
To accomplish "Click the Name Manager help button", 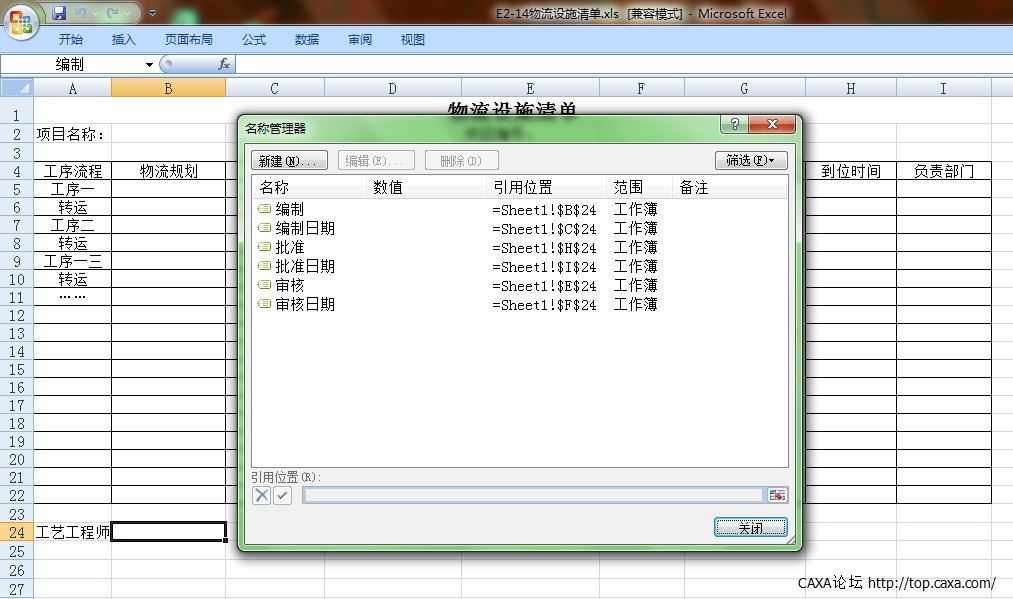I will (735, 124).
